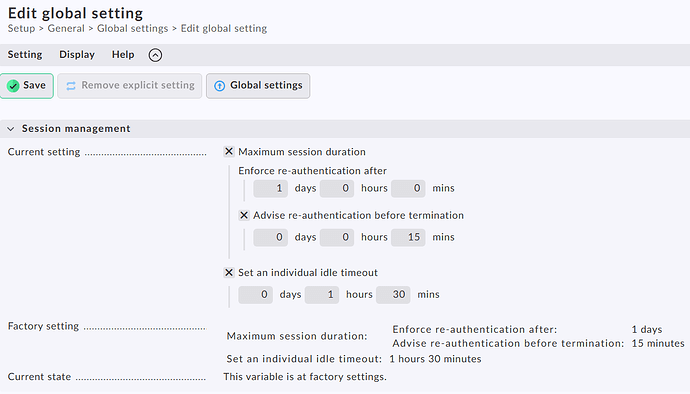
Task: Click 'This variable is at factory settings.' text
Action: [305, 377]
